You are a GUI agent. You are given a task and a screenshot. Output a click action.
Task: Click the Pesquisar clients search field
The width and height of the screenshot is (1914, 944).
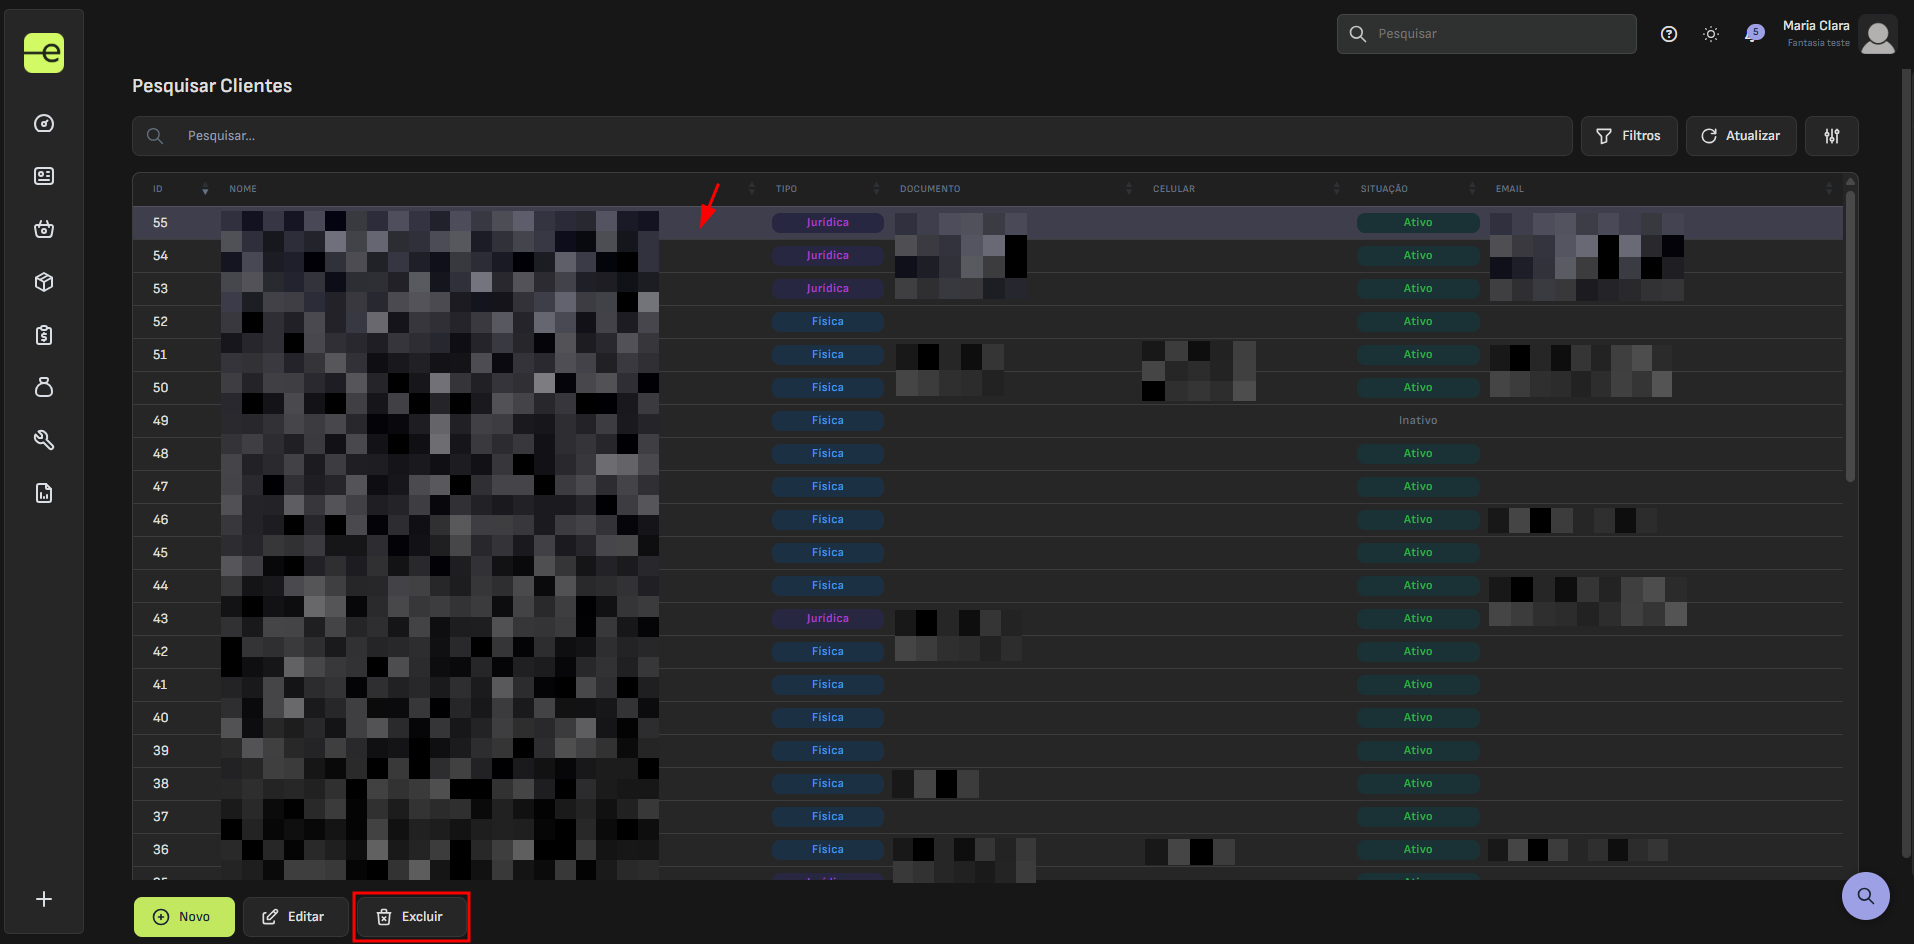(x=852, y=136)
